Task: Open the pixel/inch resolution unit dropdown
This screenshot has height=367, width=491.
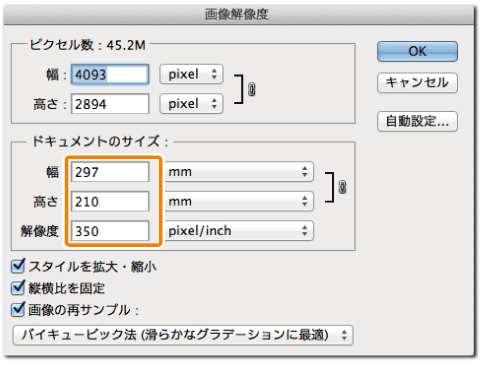Action: pos(239,231)
